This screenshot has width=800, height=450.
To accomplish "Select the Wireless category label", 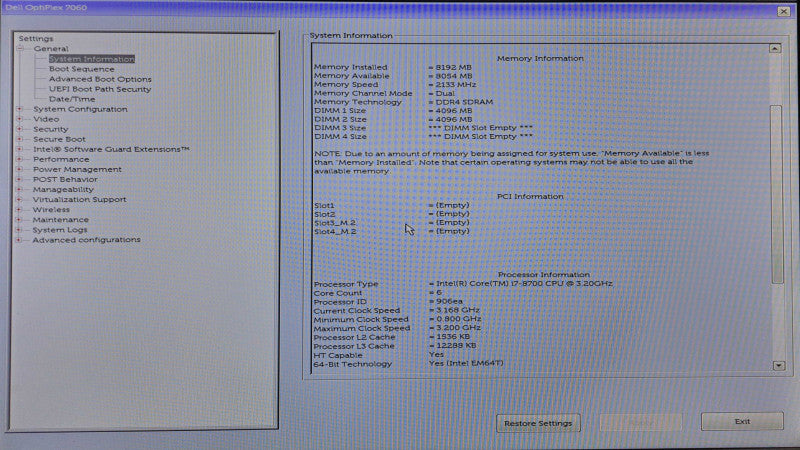I will [x=51, y=210].
